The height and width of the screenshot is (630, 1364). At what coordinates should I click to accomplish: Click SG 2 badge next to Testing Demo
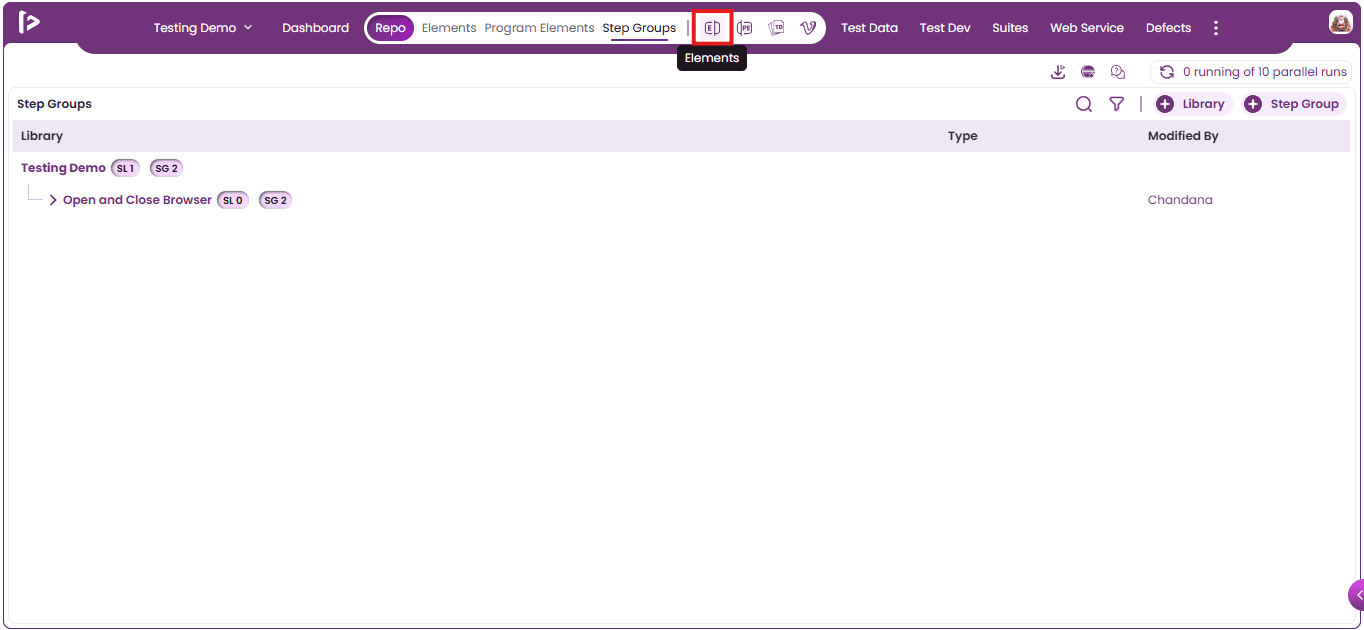tap(166, 168)
